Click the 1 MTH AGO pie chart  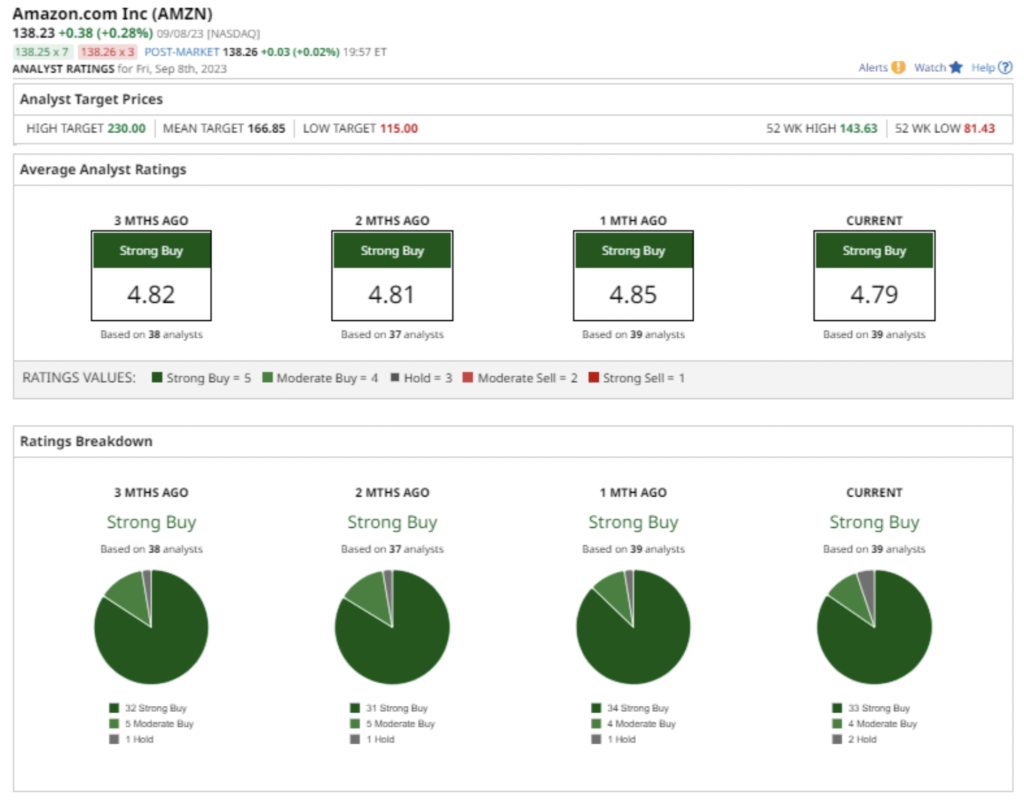(633, 627)
